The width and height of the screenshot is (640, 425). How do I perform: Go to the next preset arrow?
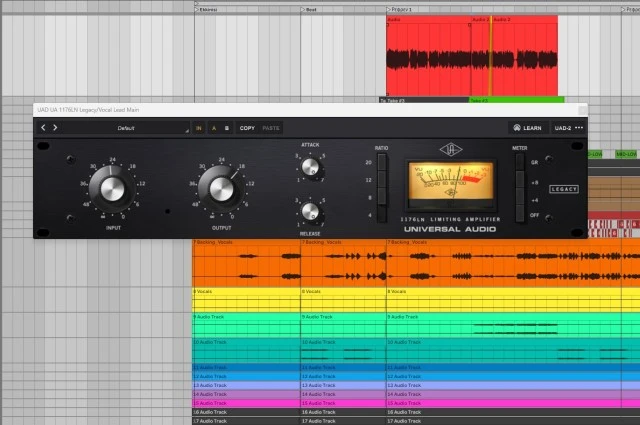click(55, 128)
